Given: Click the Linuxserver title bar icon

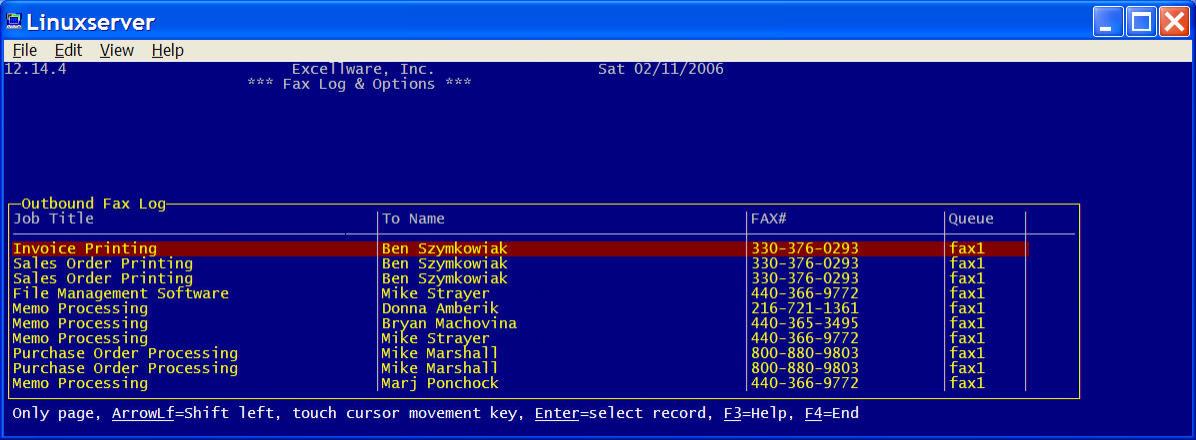Looking at the screenshot, I should click(x=14, y=21).
